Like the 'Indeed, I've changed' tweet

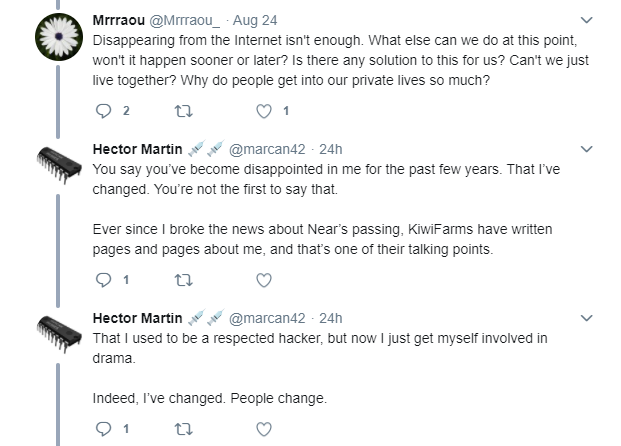[x=264, y=429]
